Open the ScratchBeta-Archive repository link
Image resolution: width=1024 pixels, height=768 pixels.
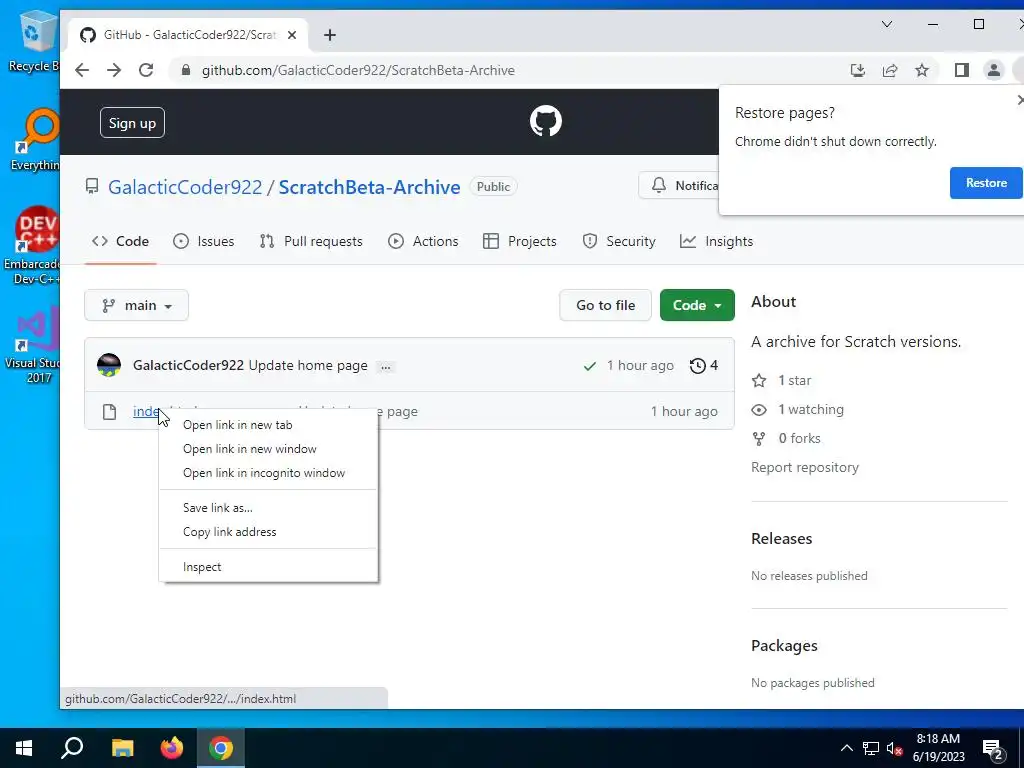[369, 187]
